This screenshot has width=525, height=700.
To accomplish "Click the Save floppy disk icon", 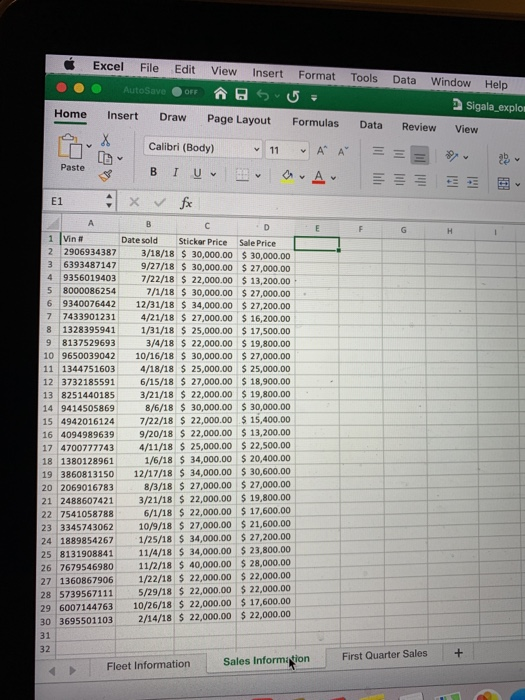I will click(x=242, y=94).
